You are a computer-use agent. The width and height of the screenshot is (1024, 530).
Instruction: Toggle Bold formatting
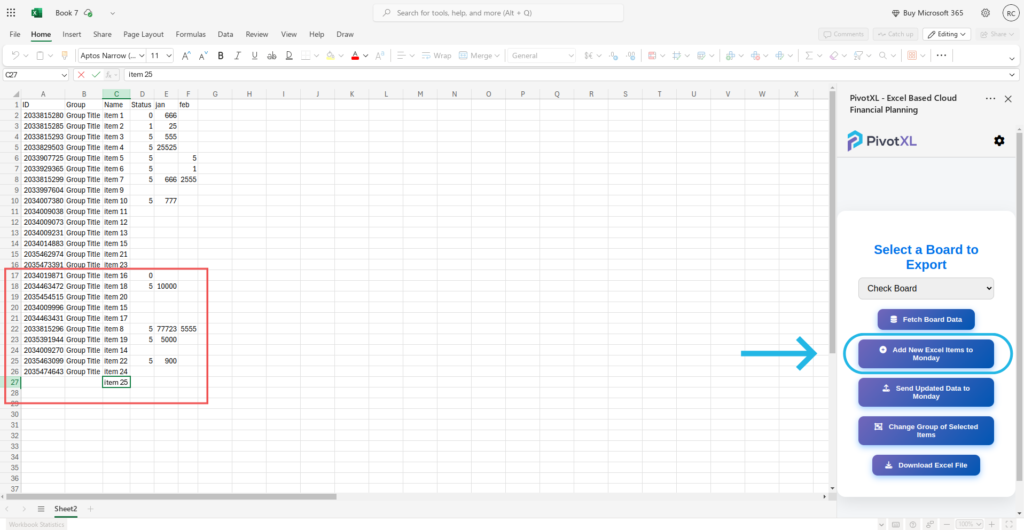(221, 55)
